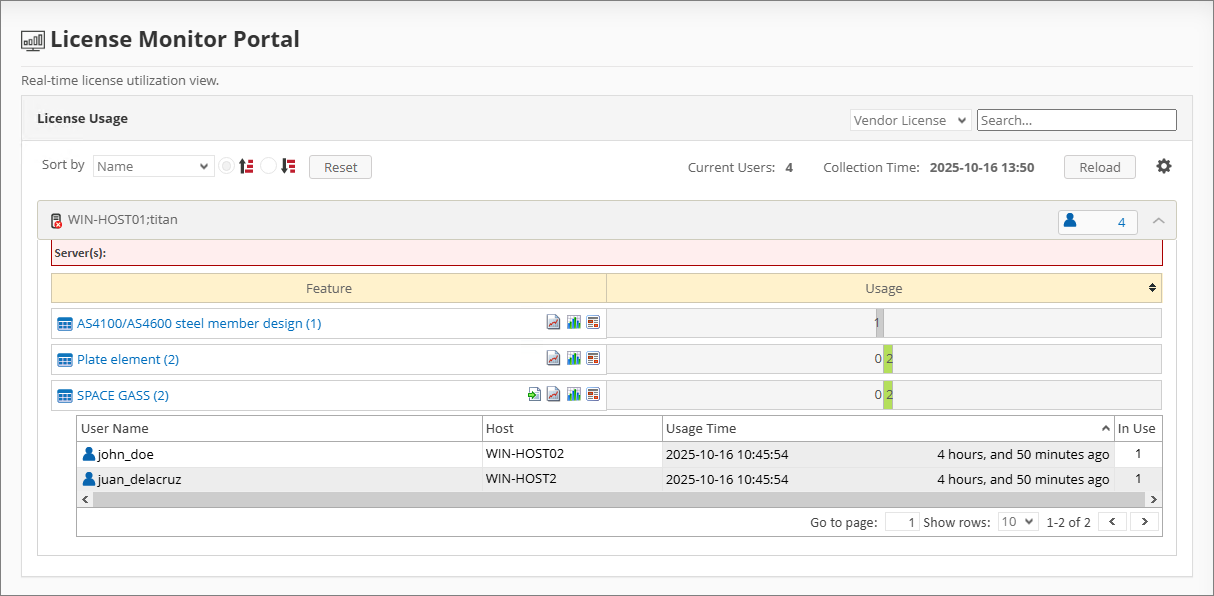
Task: Open the line chart history for SPACE GASS
Action: point(553,394)
